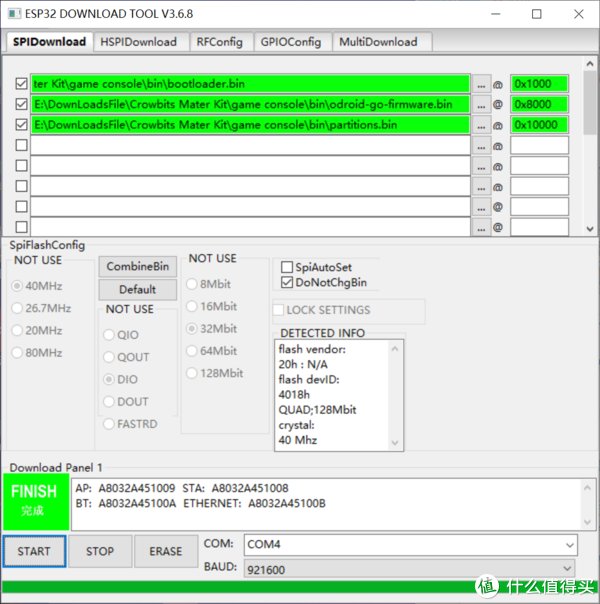Click the STOP button

point(100,551)
